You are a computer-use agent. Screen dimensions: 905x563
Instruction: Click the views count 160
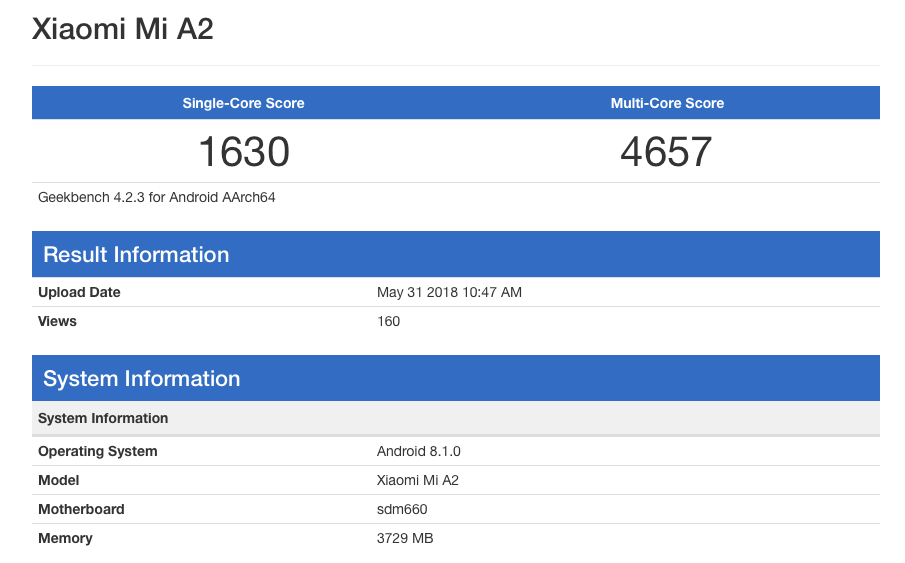pyautogui.click(x=388, y=321)
